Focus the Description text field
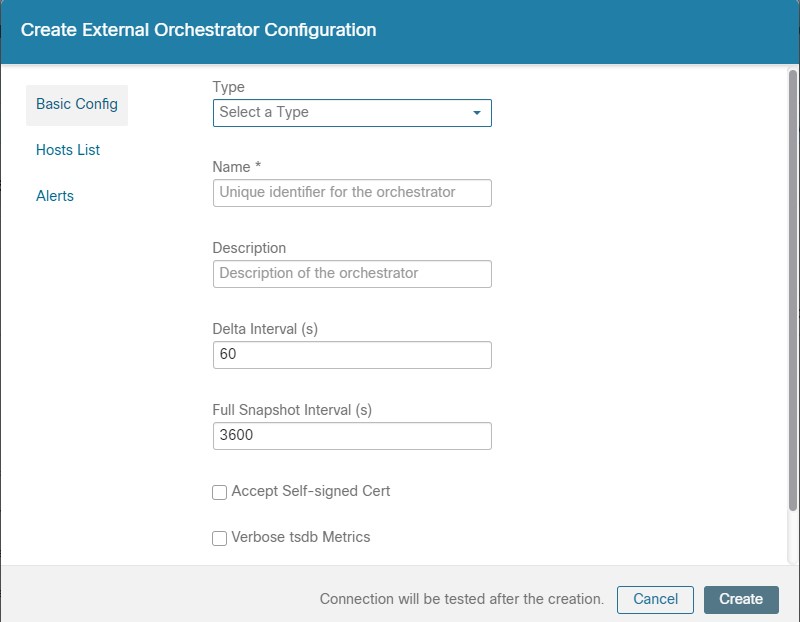 pos(352,274)
